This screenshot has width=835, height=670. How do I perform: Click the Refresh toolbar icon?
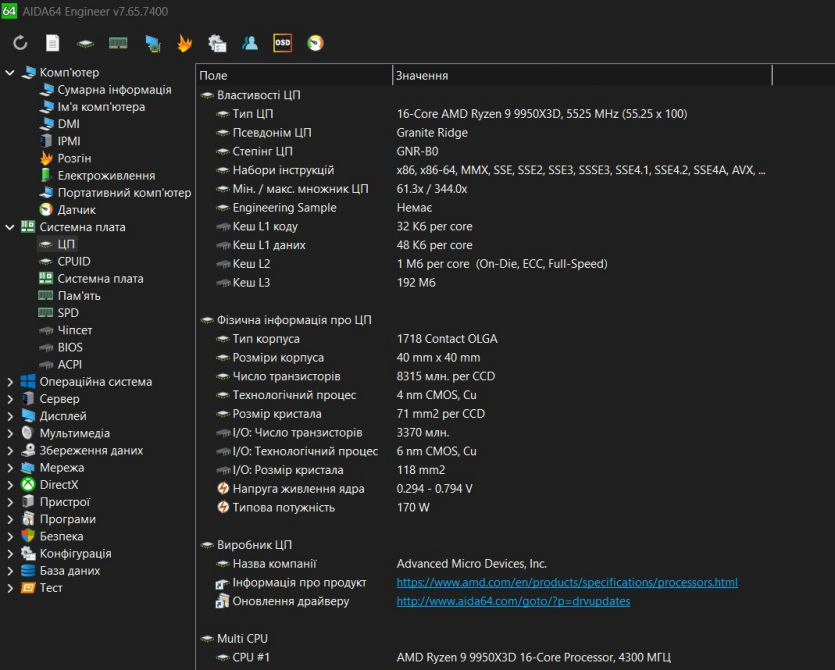pos(20,43)
